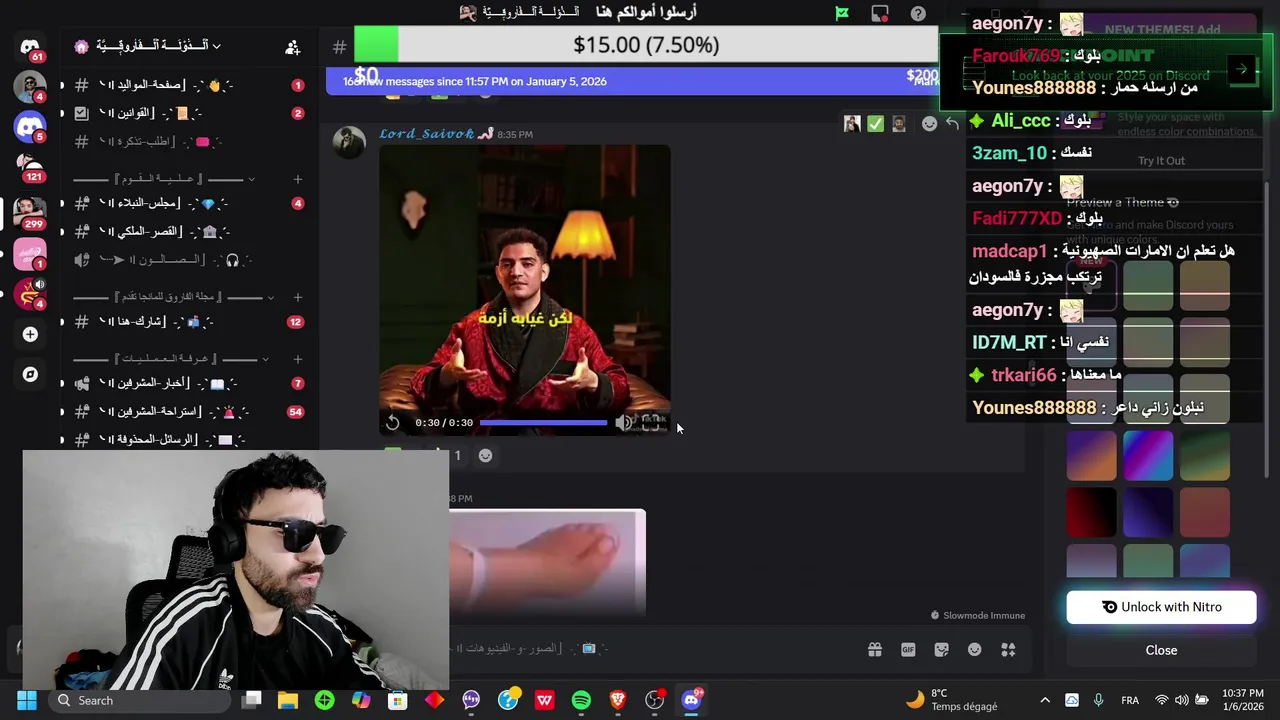Image resolution: width=1280 pixels, height=720 pixels.
Task: Collapse the غرفة العمليات category
Action: [x=170, y=359]
